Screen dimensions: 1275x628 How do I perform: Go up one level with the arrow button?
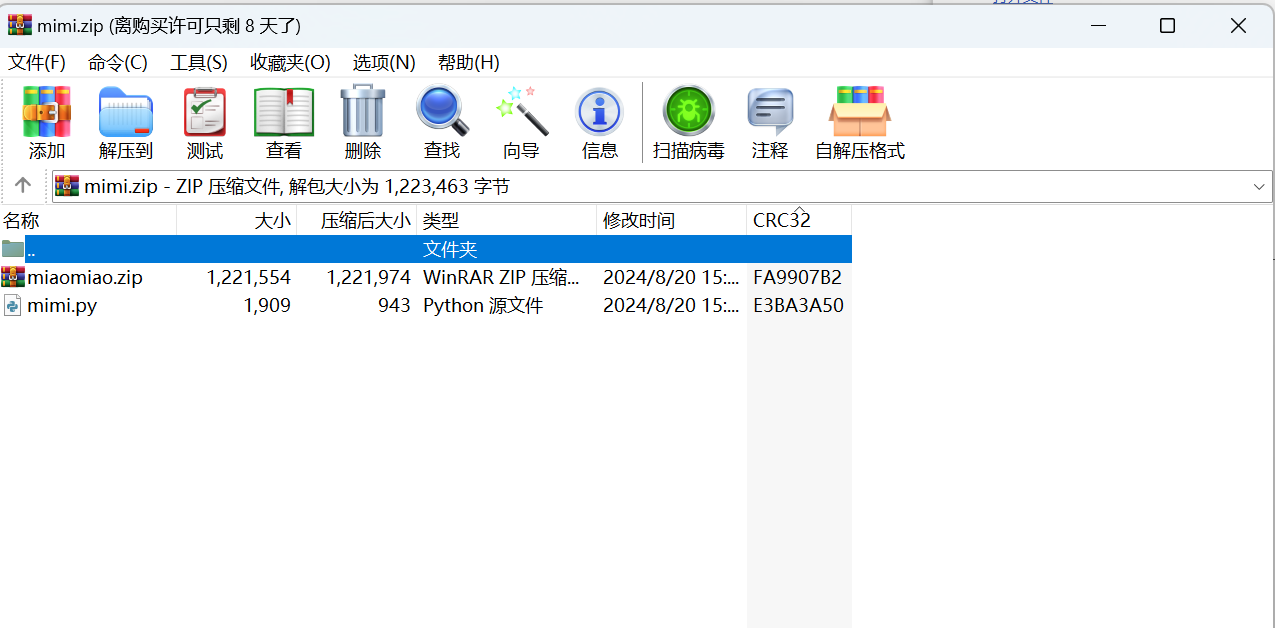[23, 186]
